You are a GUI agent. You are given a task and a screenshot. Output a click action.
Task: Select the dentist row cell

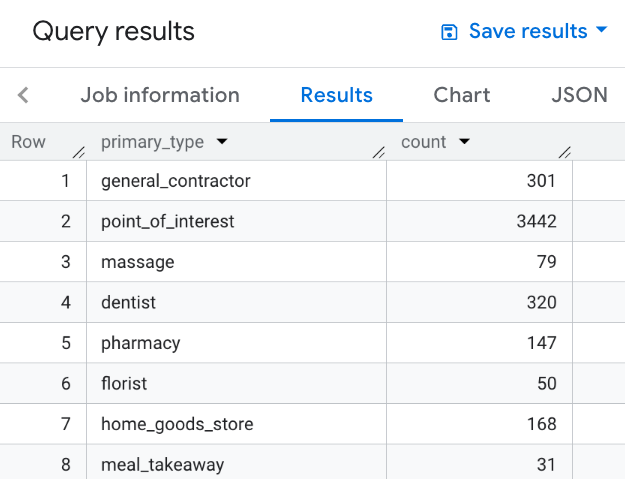128,302
